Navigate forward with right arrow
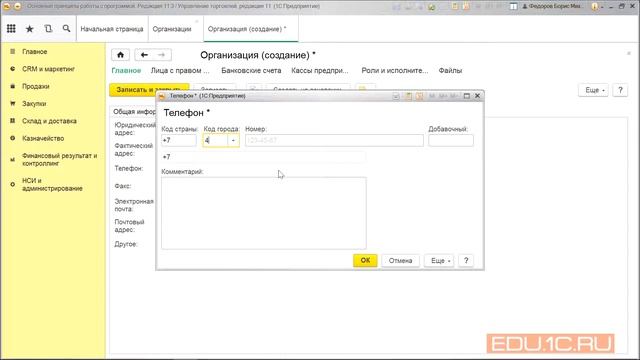The image size is (640, 360). point(162,55)
